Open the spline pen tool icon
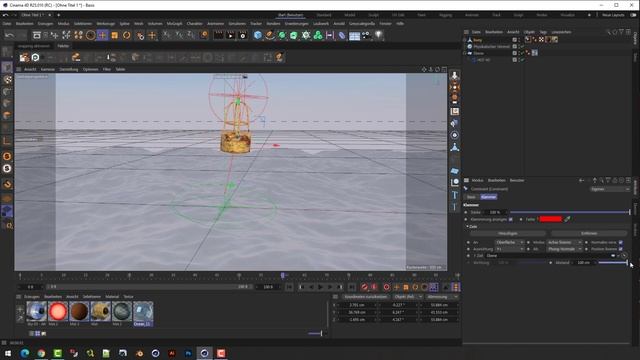The width and height of the screenshot is (640, 360). click(x=269, y=36)
